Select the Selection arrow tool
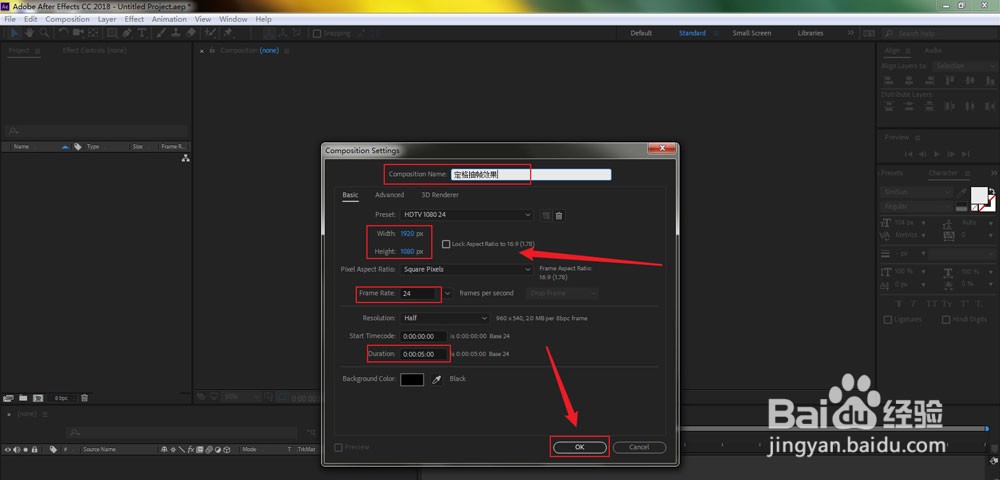The width and height of the screenshot is (1000, 480). [x=15, y=33]
